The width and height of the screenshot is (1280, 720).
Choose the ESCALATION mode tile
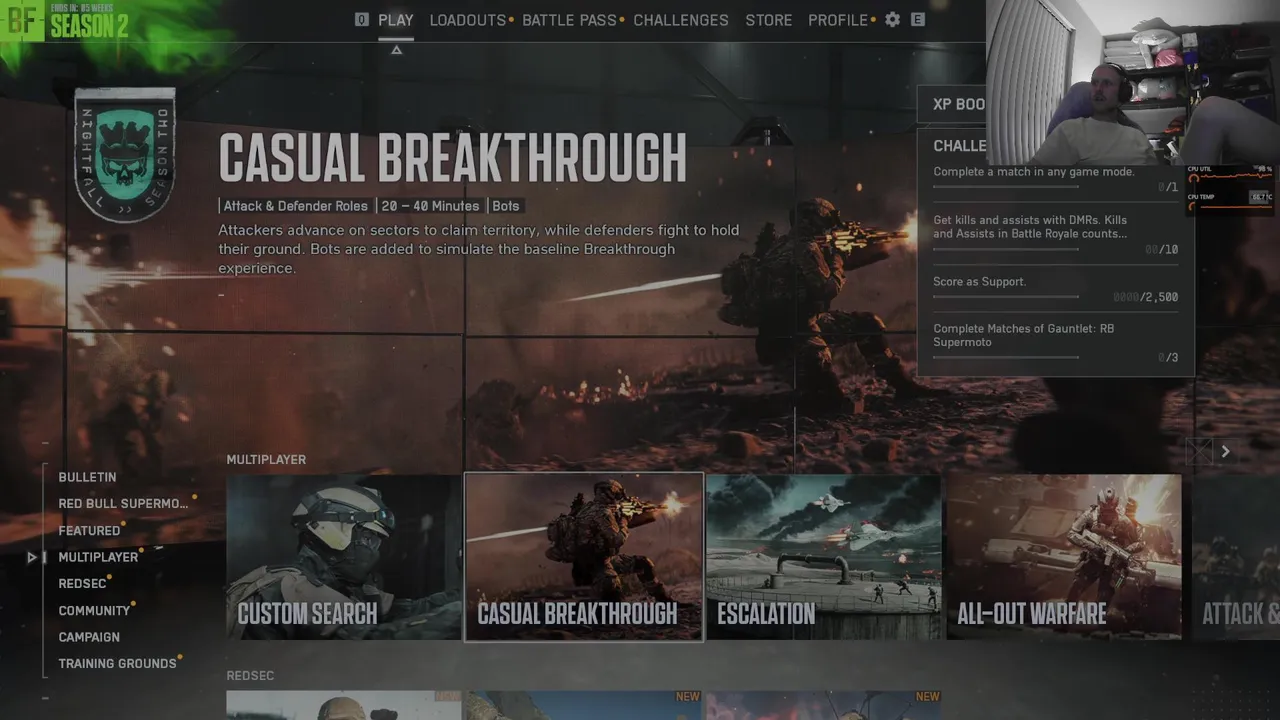tap(823, 557)
